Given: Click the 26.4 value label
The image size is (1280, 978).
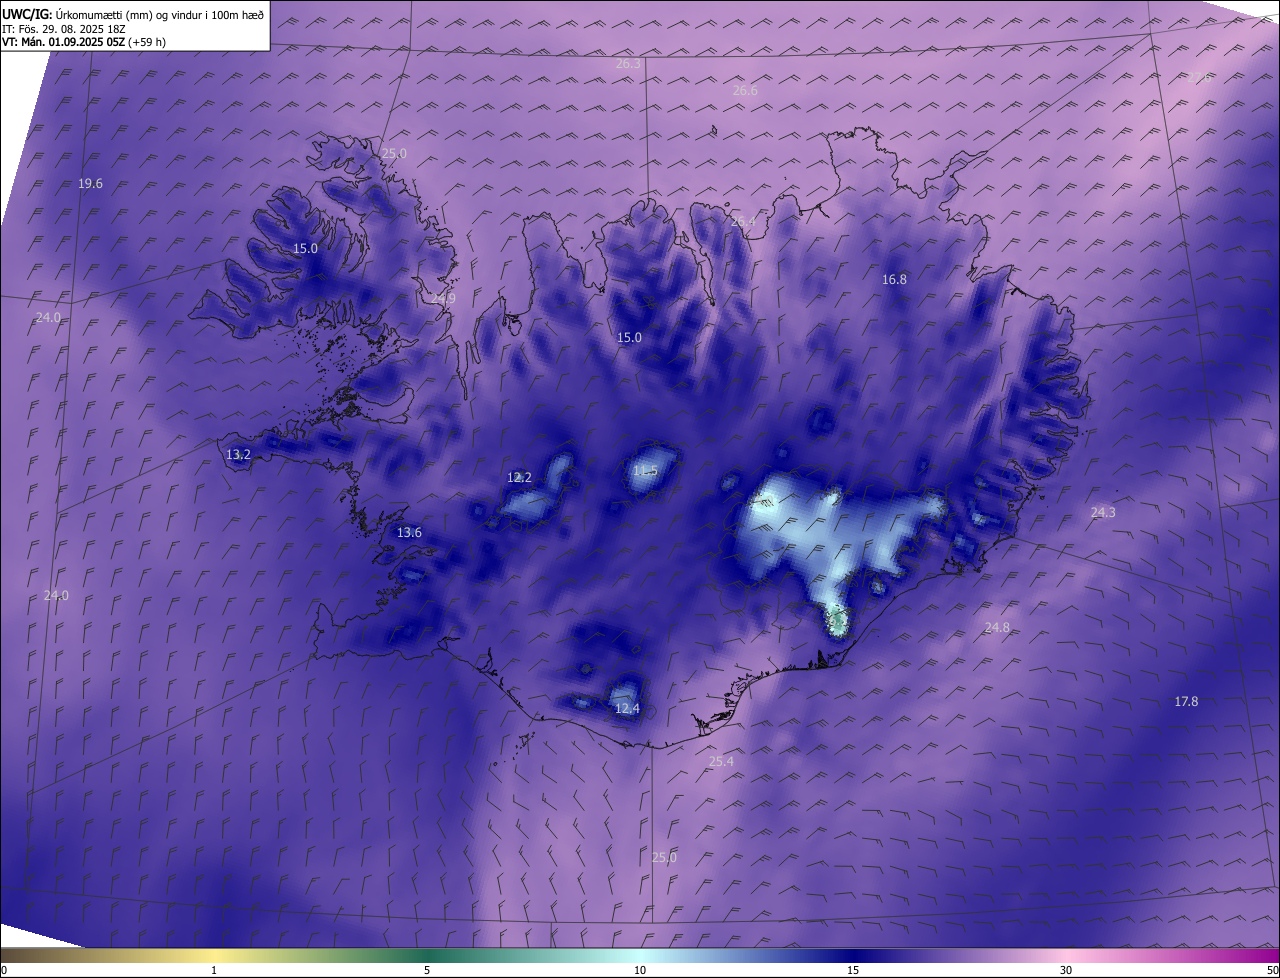Looking at the screenshot, I should [743, 222].
